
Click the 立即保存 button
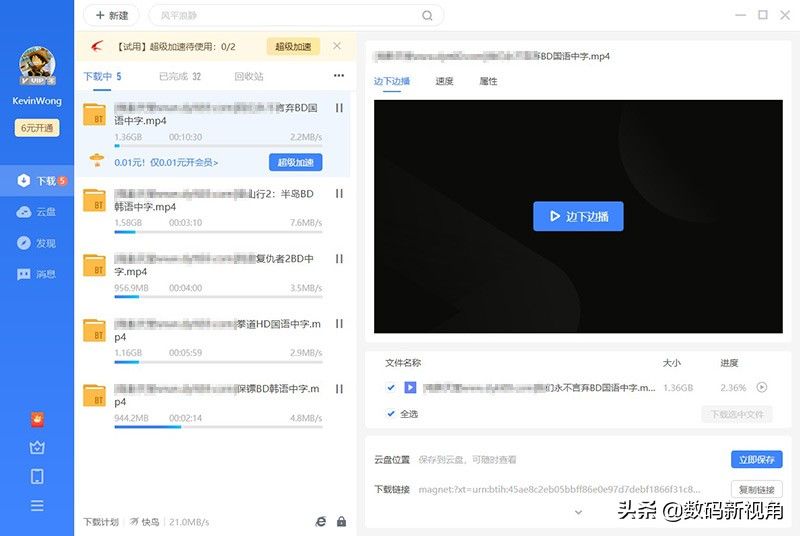(x=757, y=460)
